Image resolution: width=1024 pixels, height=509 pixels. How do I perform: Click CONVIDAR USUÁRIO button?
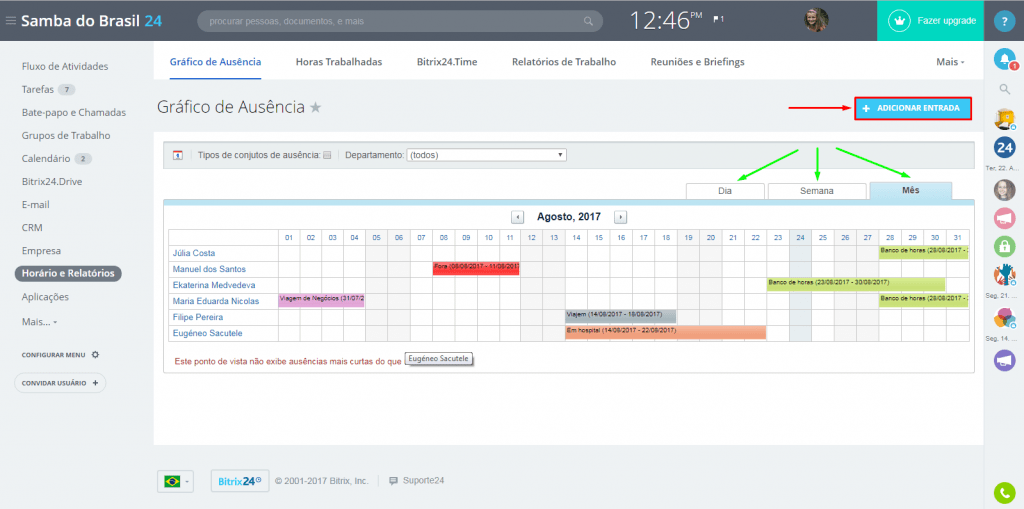(60, 383)
